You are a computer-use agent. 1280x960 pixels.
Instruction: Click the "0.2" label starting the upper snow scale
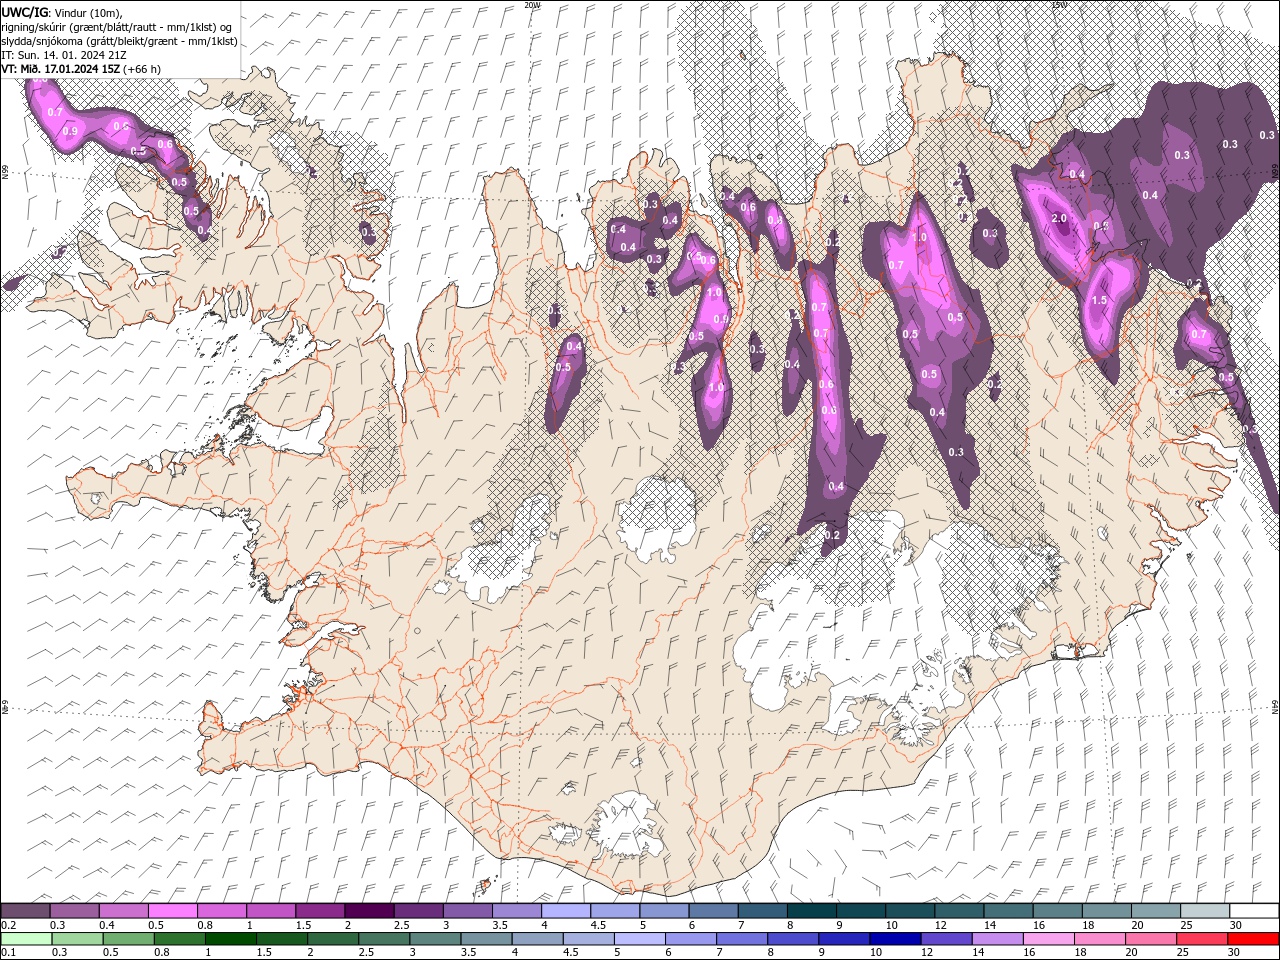tap(9, 925)
